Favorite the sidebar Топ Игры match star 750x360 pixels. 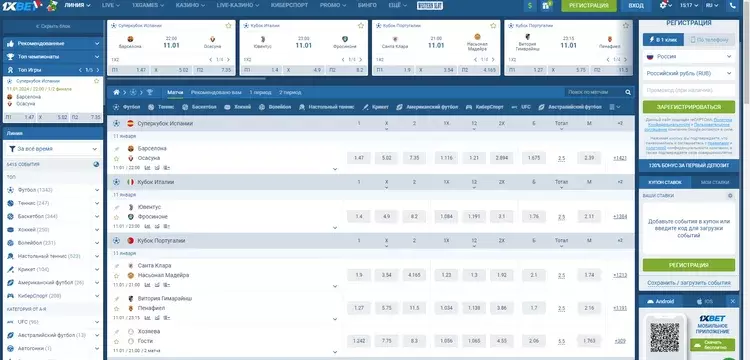tap(96, 81)
